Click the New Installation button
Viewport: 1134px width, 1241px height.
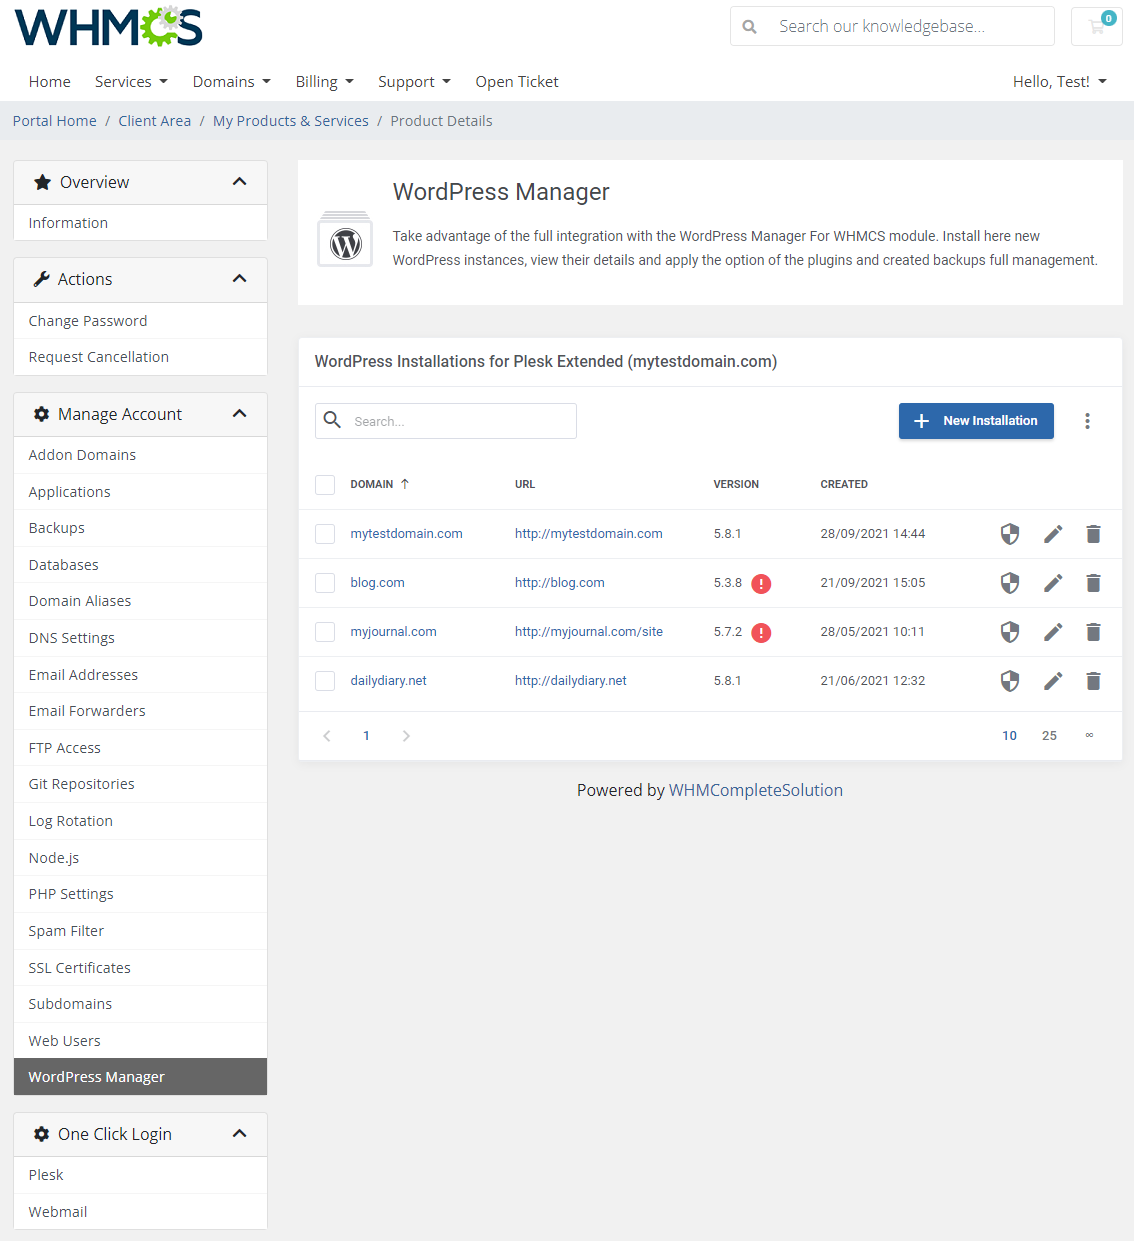(976, 421)
